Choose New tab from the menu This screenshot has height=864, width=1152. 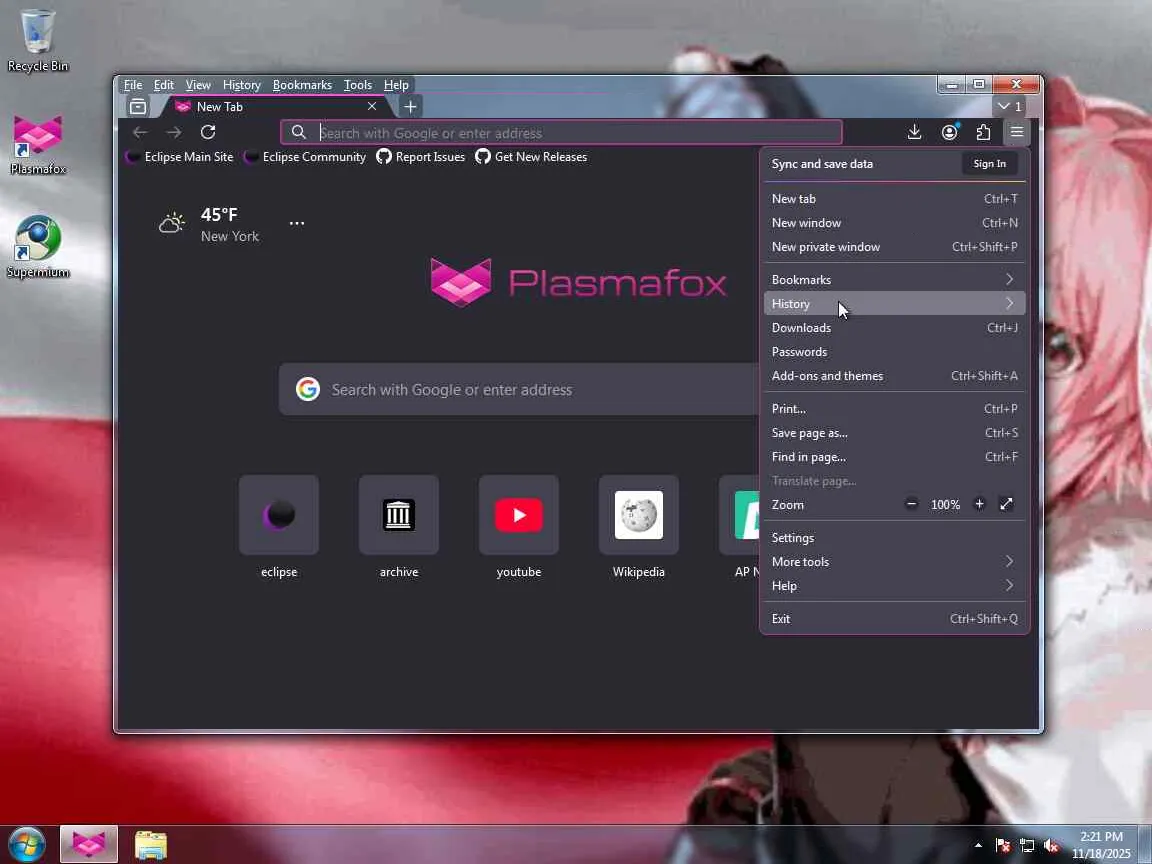894,198
